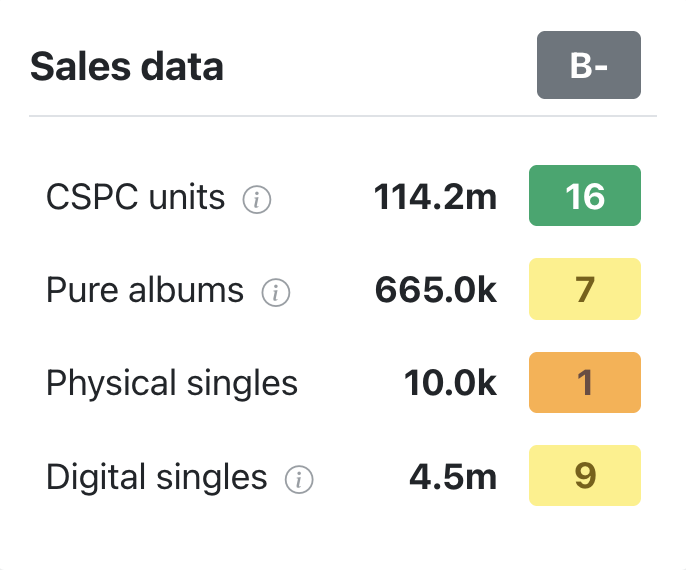Select the Physical singles label
Screen dimensions: 686x570
[172, 383]
